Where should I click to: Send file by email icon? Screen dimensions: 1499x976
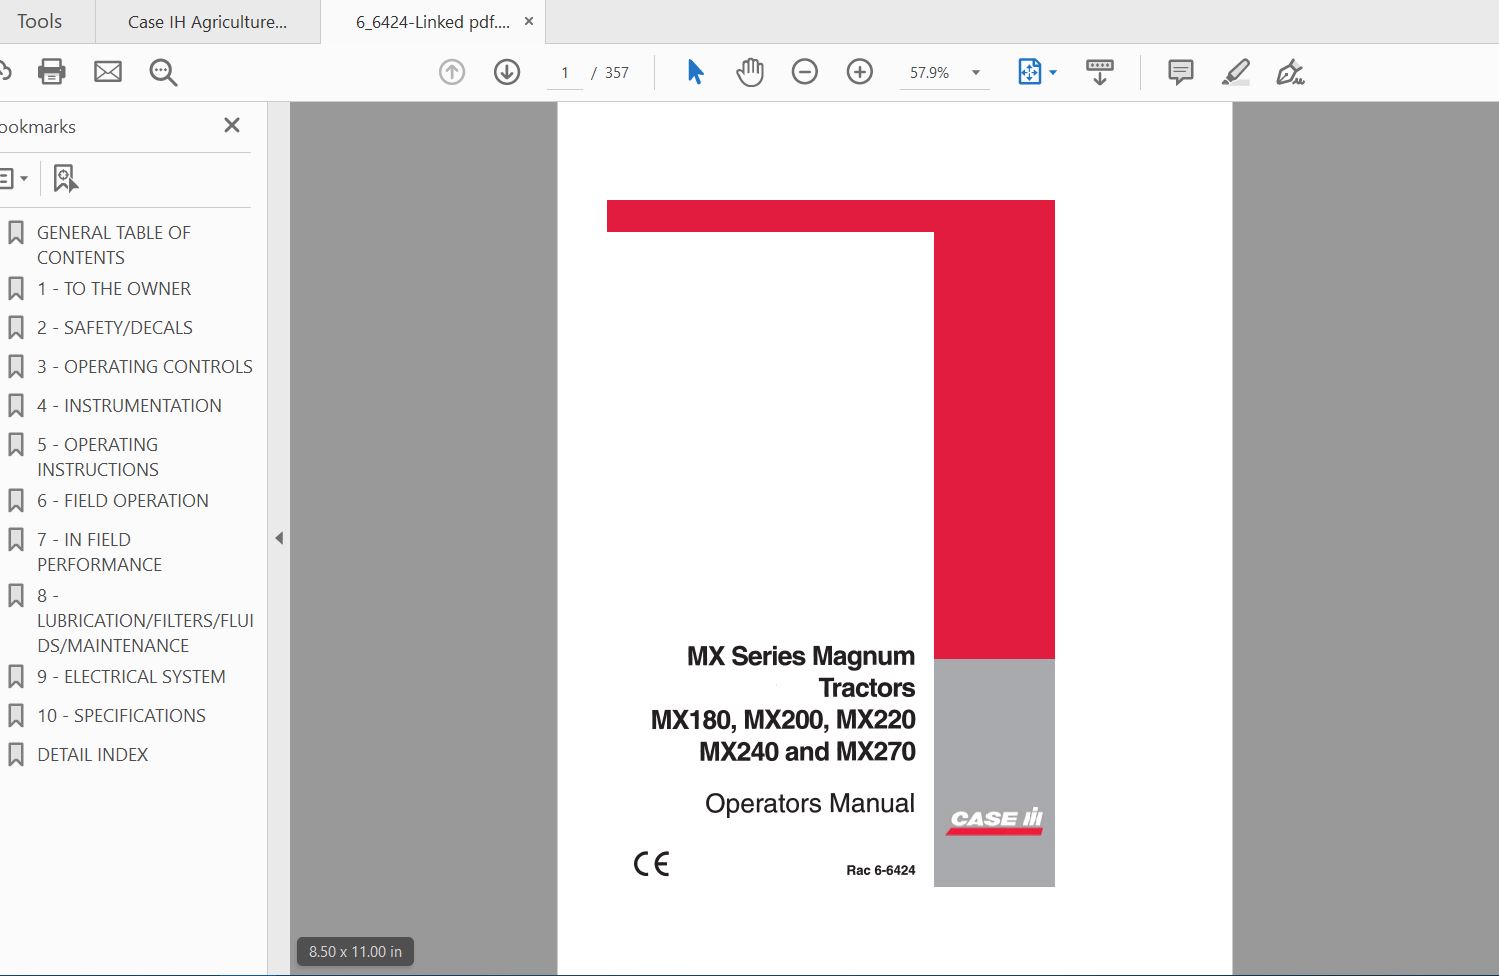click(107, 72)
